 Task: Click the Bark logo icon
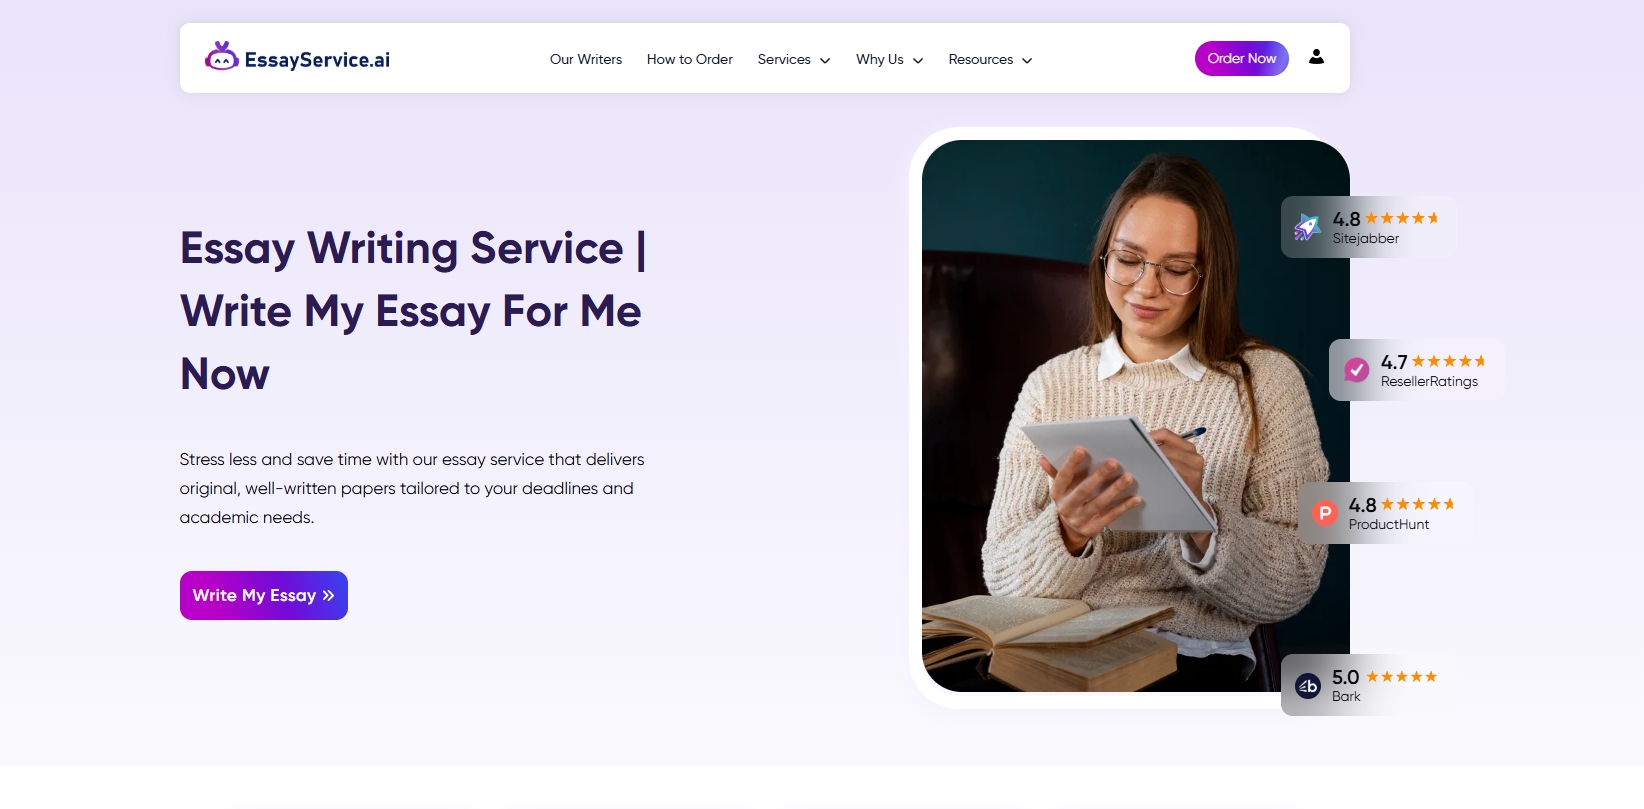tap(1308, 686)
